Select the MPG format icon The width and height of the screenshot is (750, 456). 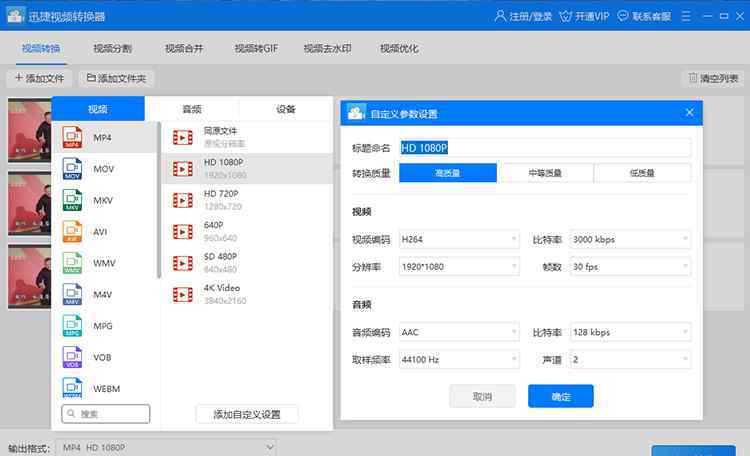pos(72,326)
